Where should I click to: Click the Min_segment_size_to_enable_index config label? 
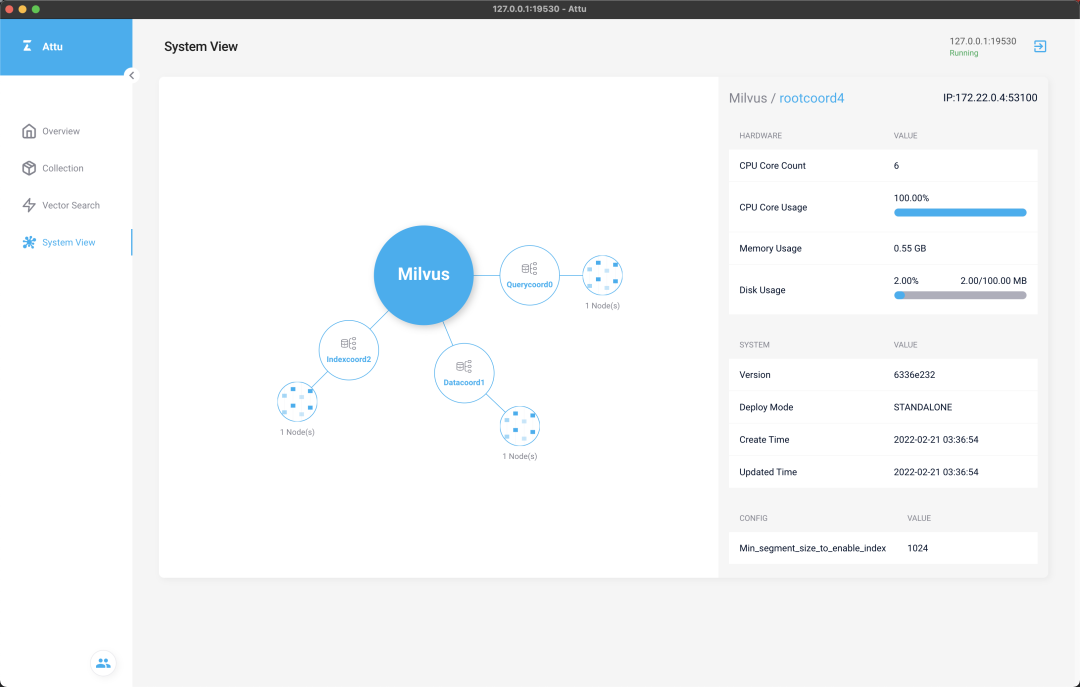812,548
